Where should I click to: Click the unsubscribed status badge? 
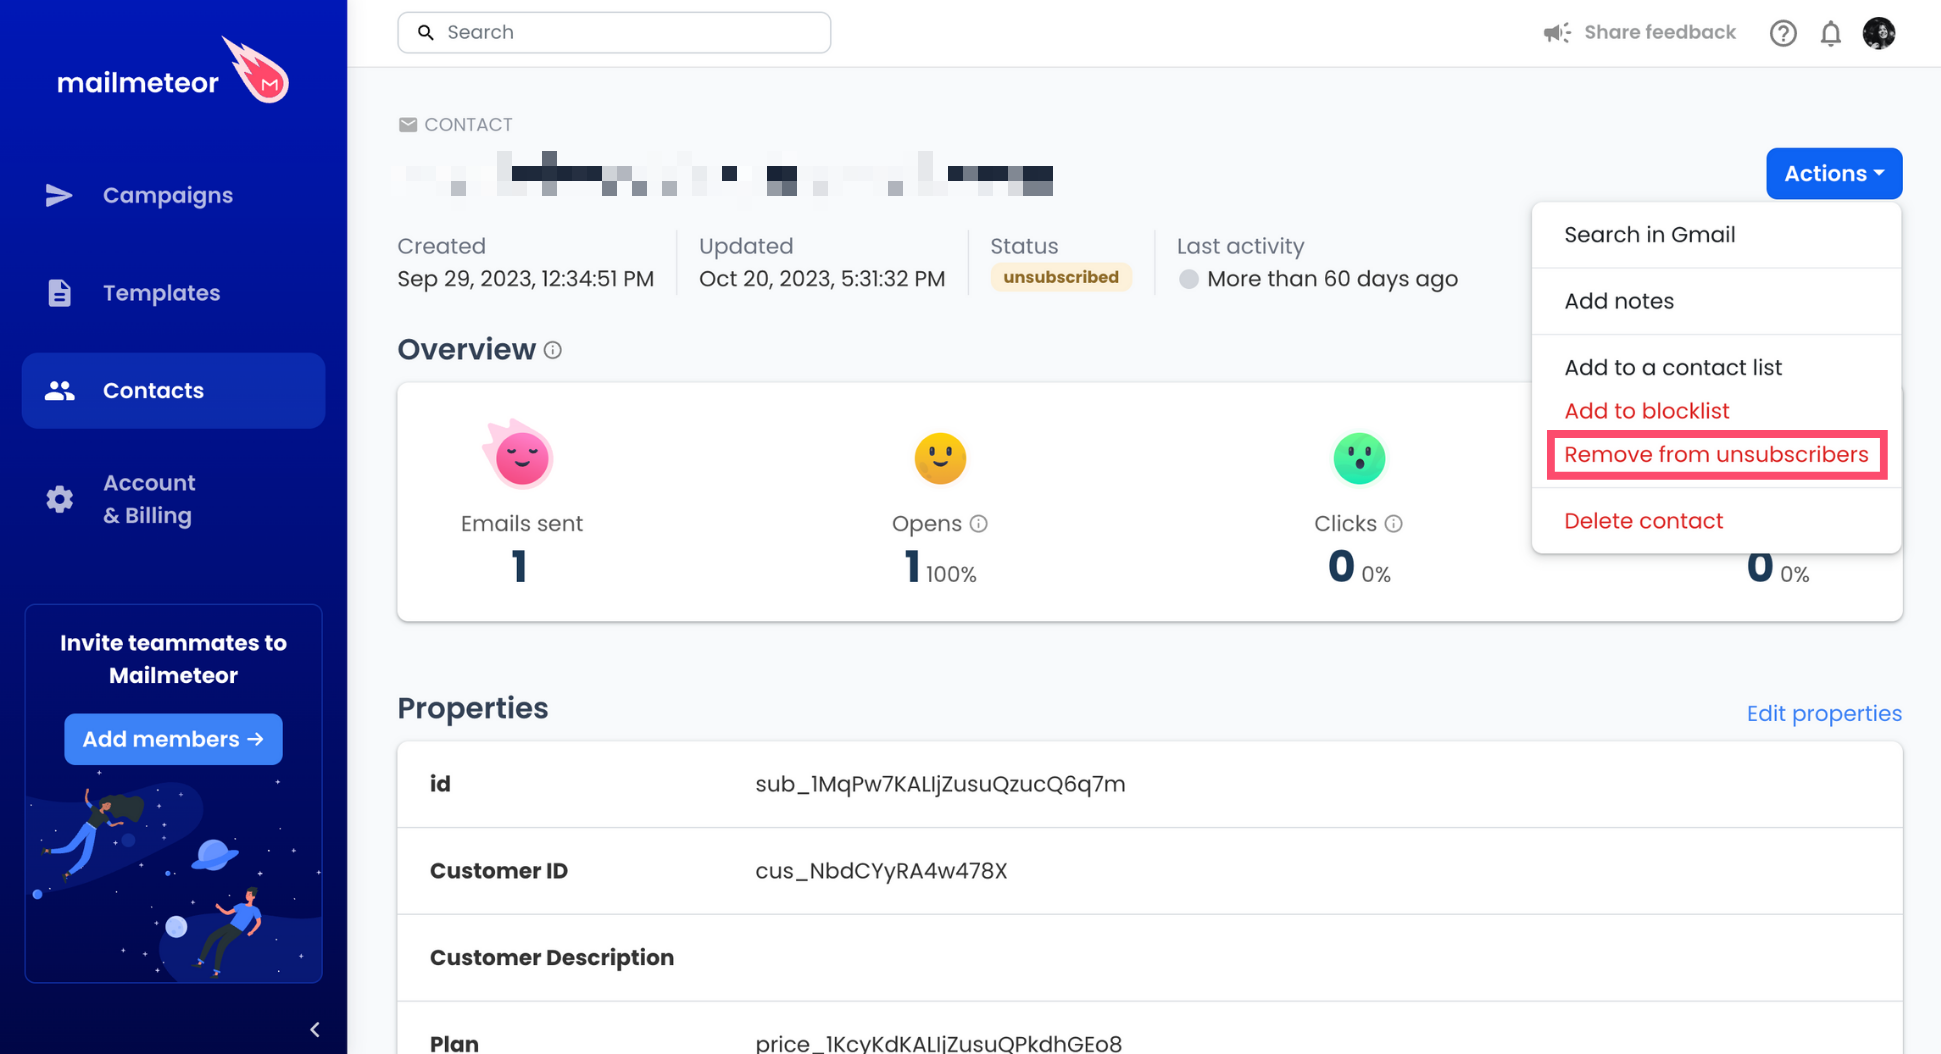[1061, 277]
